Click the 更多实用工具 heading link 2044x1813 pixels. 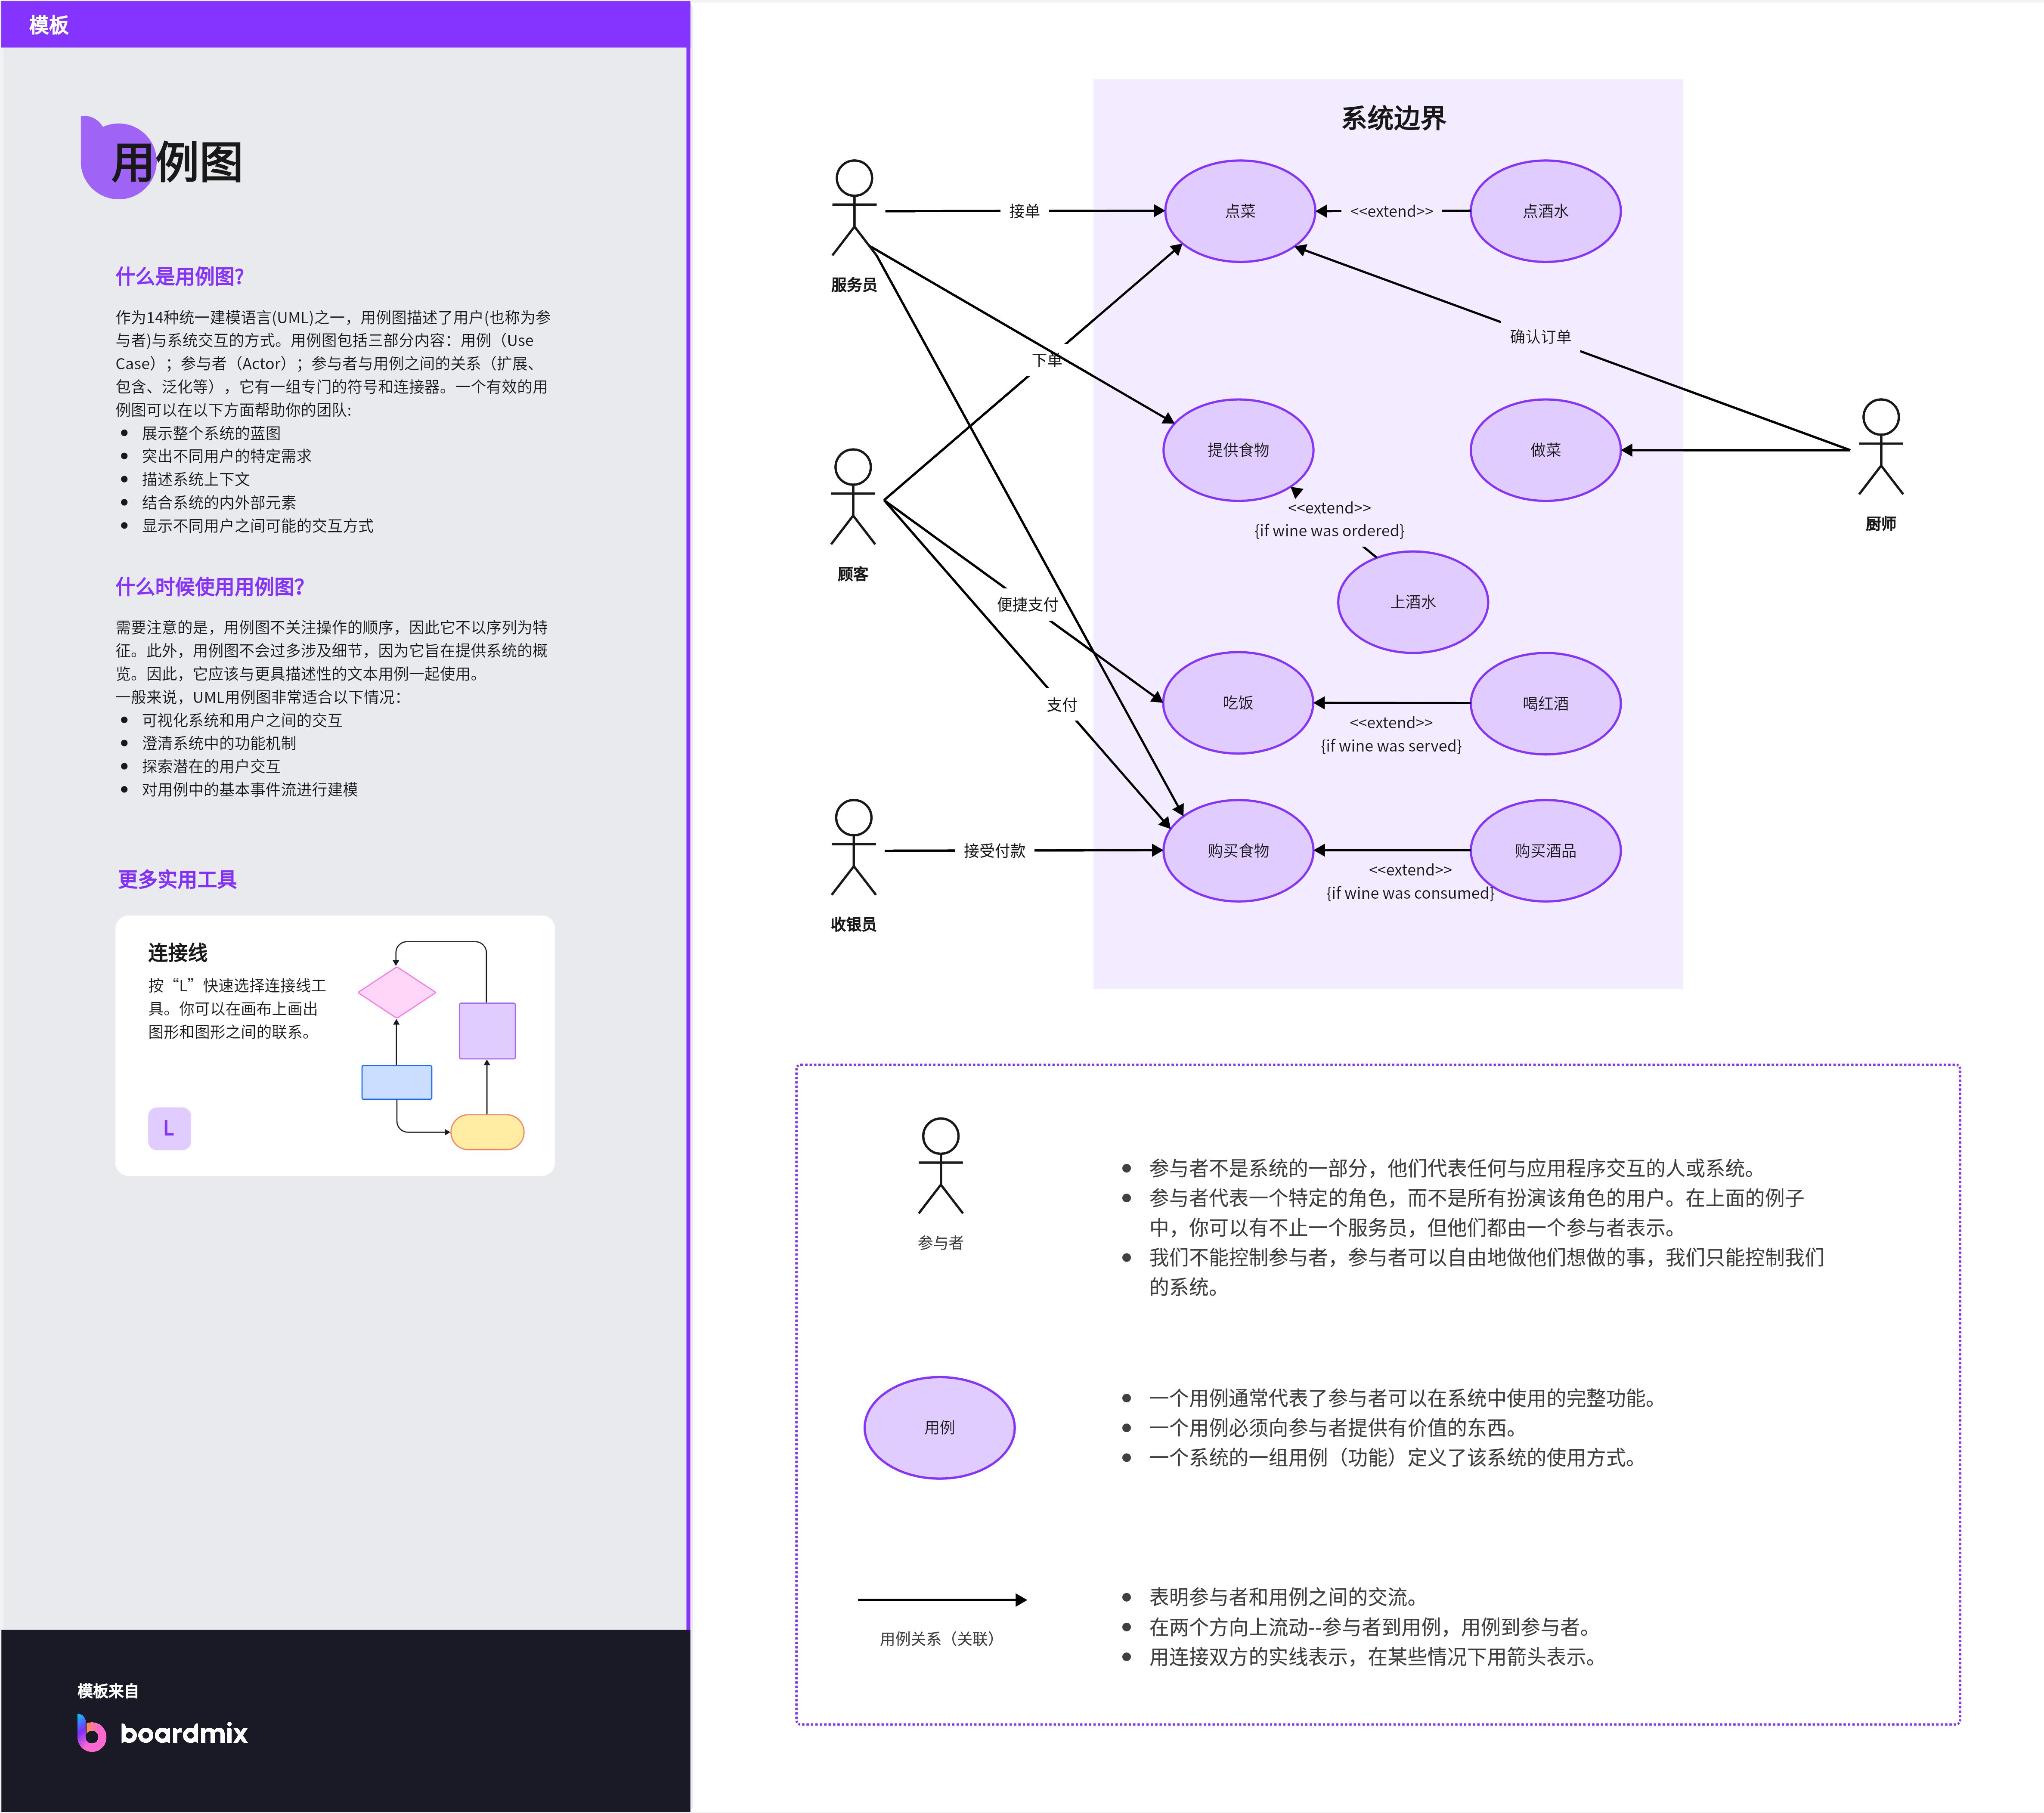pyautogui.click(x=177, y=879)
